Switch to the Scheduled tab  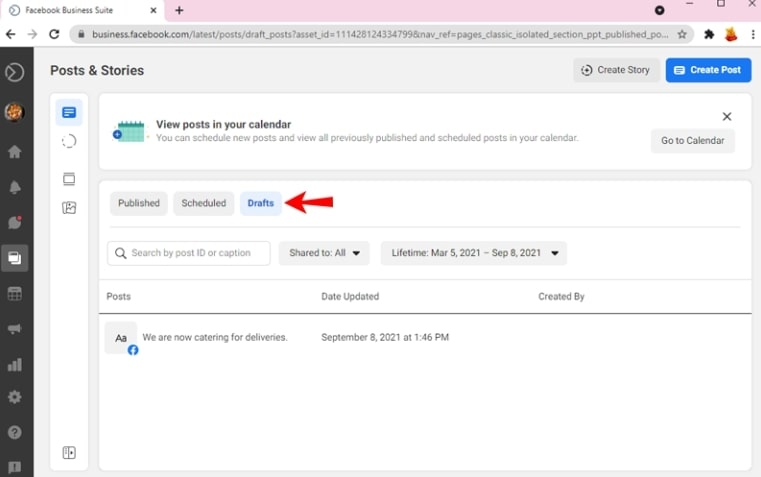tap(204, 203)
